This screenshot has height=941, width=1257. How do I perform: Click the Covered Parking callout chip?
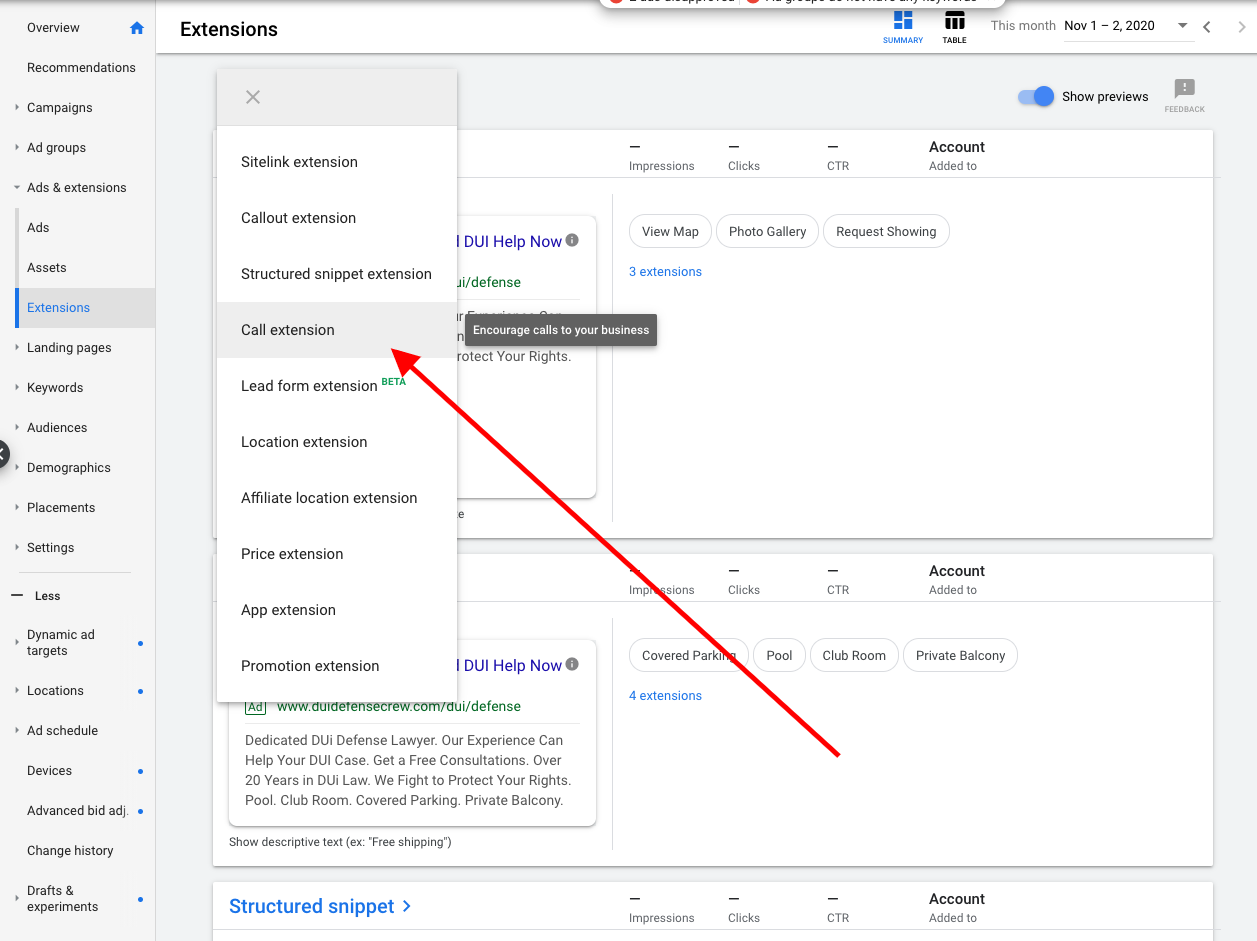pos(689,655)
